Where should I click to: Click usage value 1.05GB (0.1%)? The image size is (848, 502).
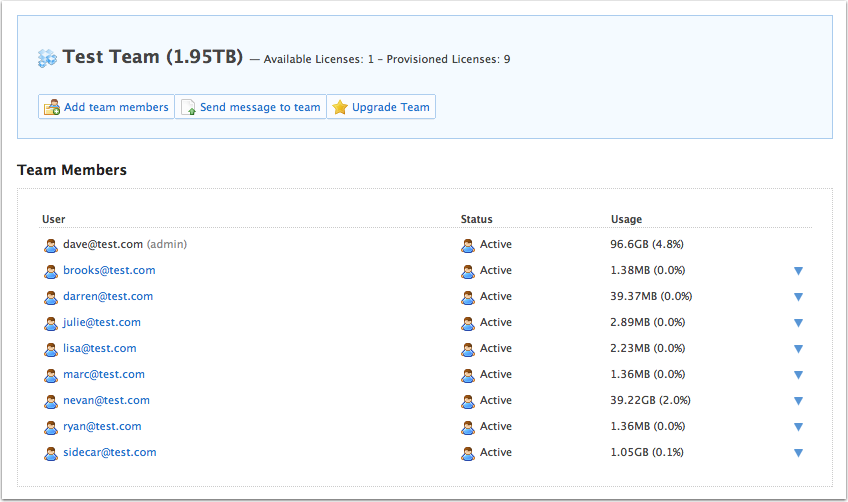coord(647,452)
